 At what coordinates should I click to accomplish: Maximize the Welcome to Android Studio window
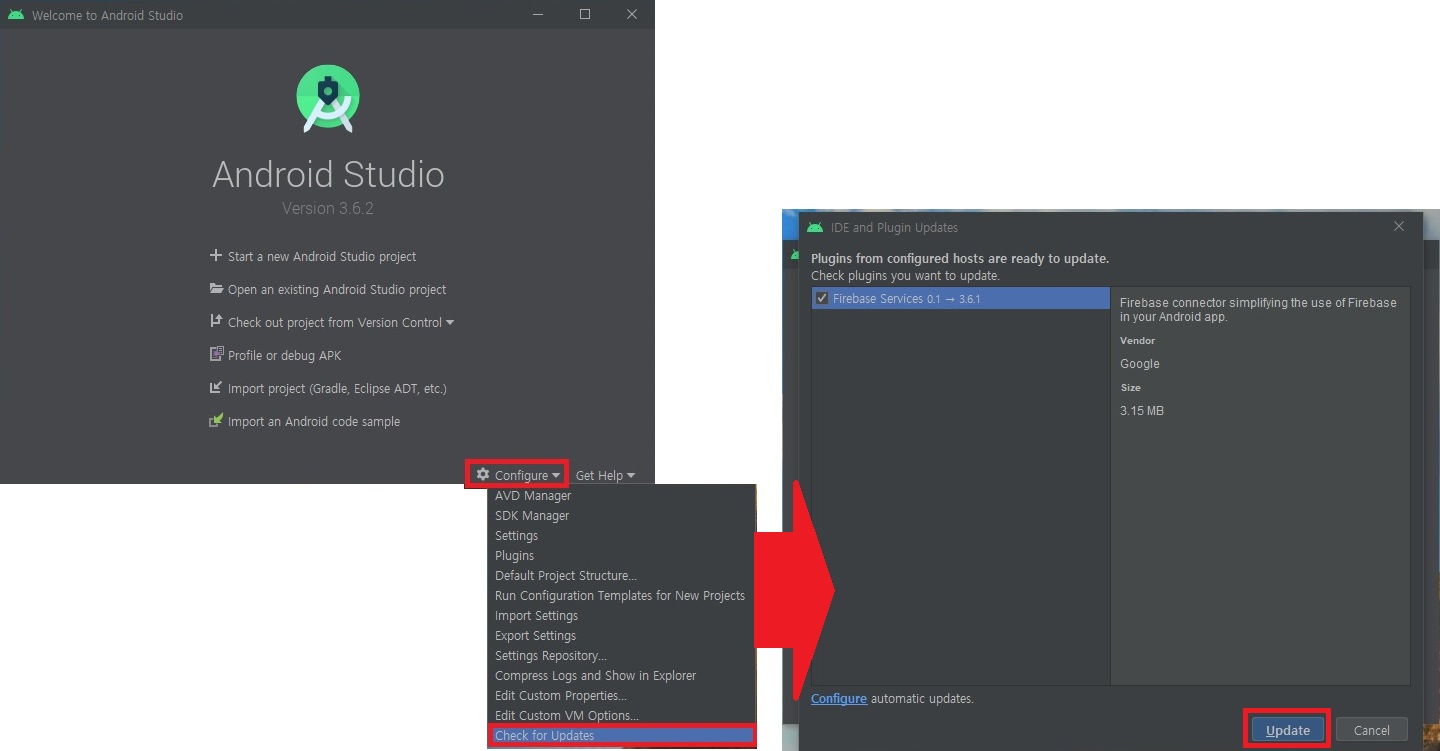point(585,14)
